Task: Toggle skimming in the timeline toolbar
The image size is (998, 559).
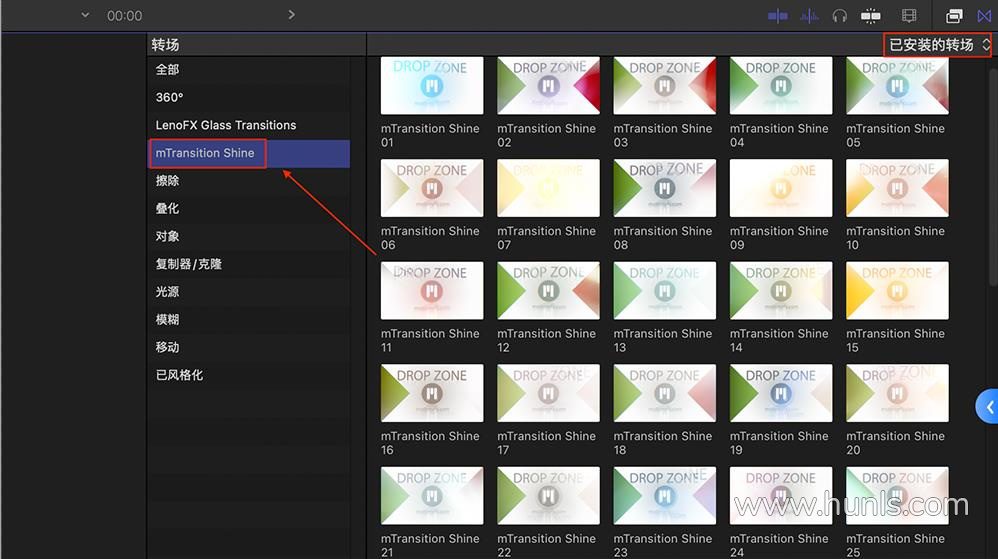Action: (x=777, y=16)
